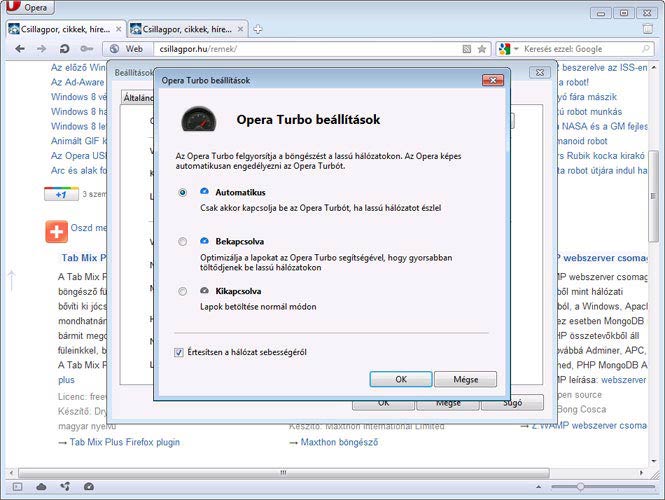The image size is (665, 500).
Task: Click the Opera Turbo status bar icon
Action: (89, 487)
